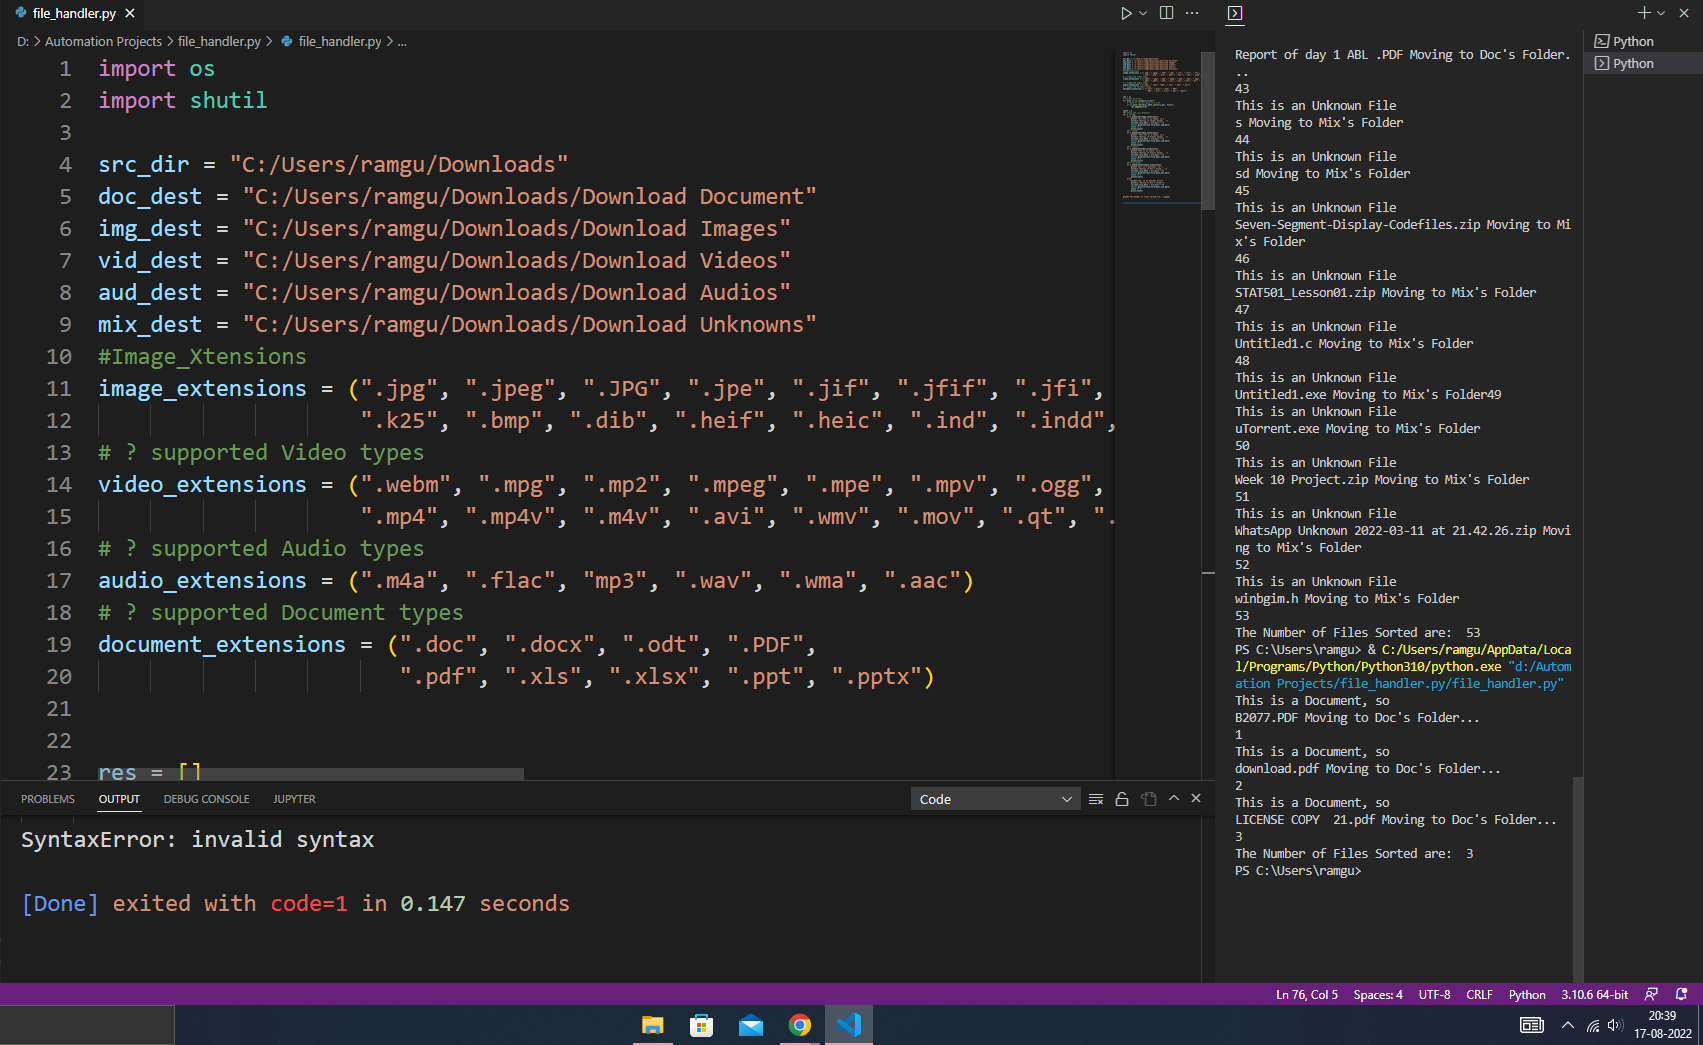
Task: Open Output content in a new editor
Action: (1148, 798)
